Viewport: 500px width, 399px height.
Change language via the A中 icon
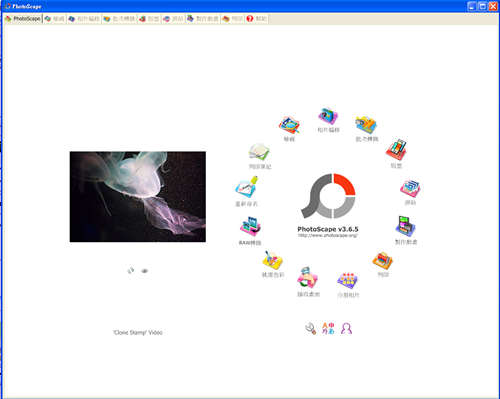tap(328, 328)
